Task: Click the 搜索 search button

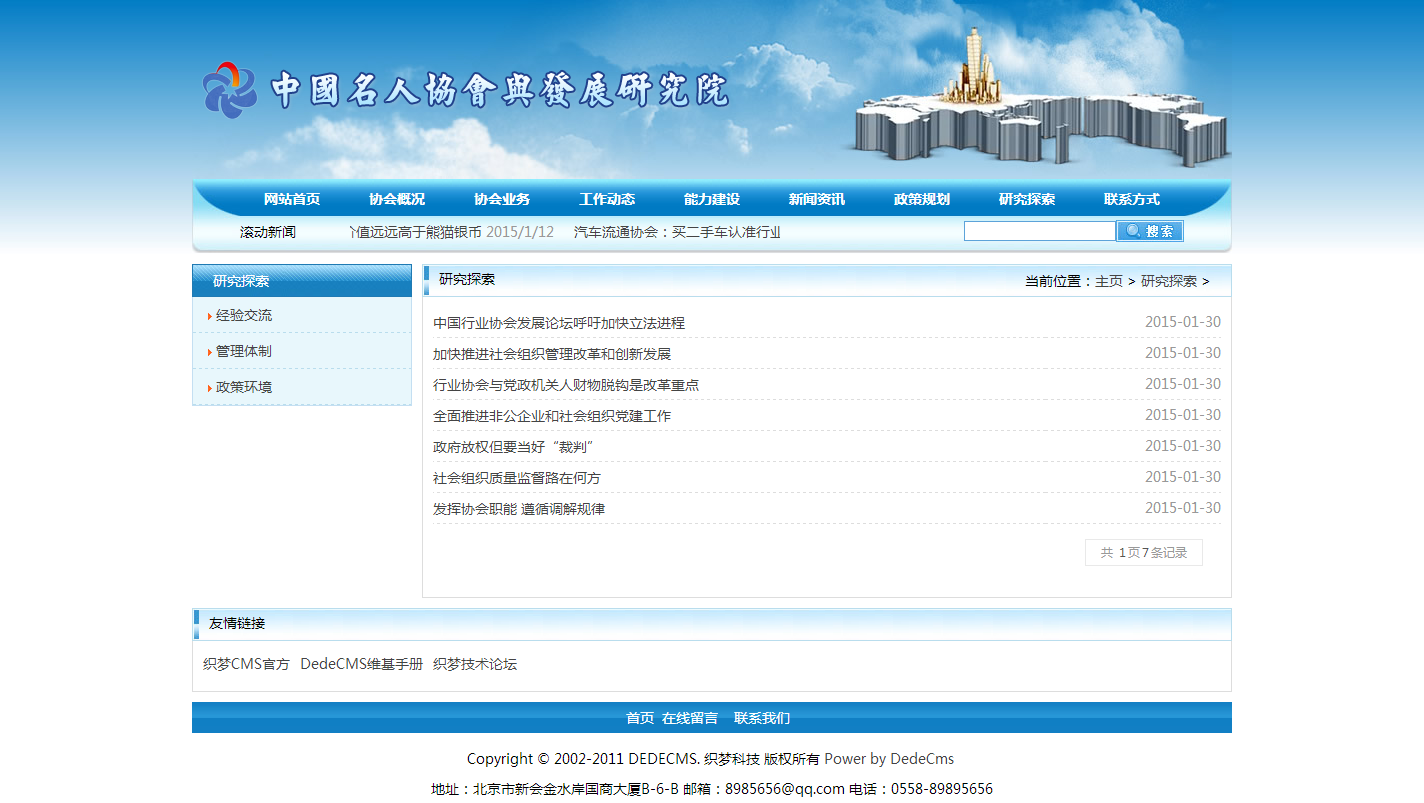Action: click(1149, 231)
